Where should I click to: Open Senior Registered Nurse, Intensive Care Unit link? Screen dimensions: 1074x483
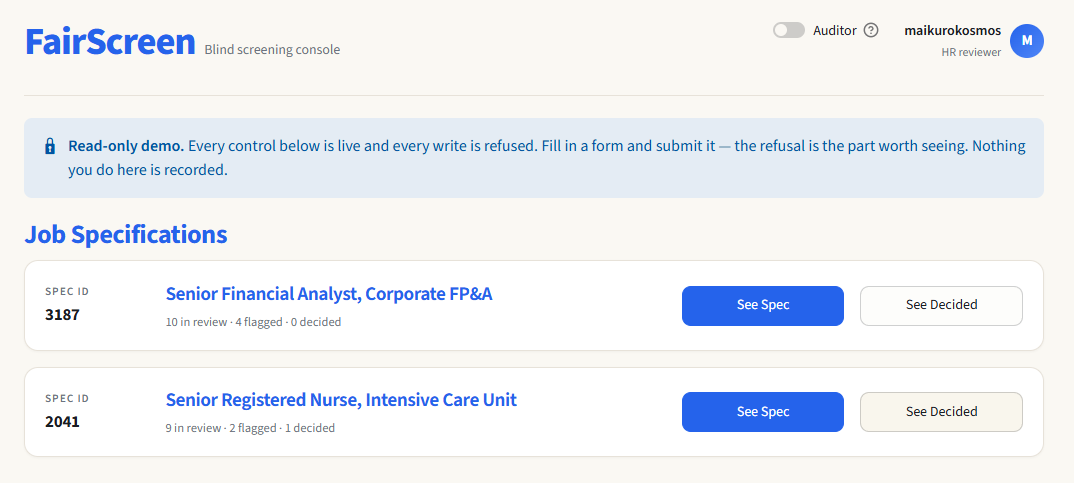click(341, 399)
